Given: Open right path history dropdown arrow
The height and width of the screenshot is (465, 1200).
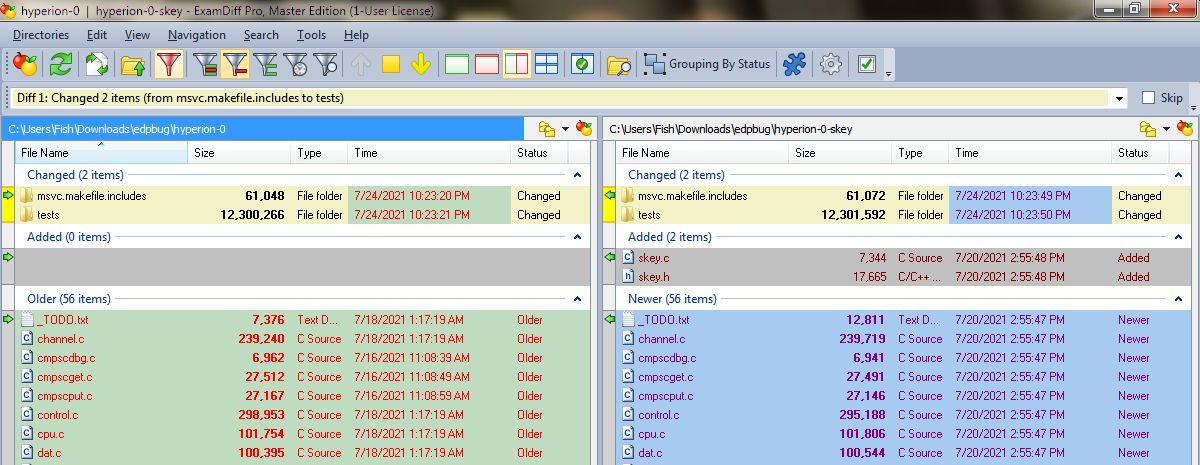Looking at the screenshot, I should pos(1165,129).
